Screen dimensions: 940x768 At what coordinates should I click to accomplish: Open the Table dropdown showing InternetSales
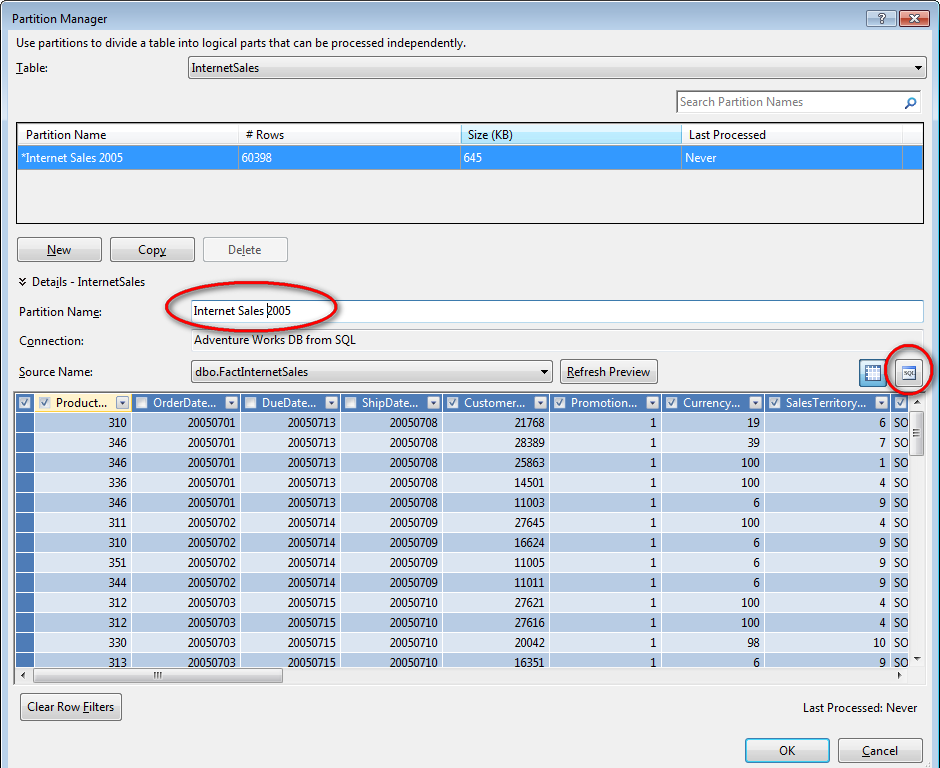(557, 68)
